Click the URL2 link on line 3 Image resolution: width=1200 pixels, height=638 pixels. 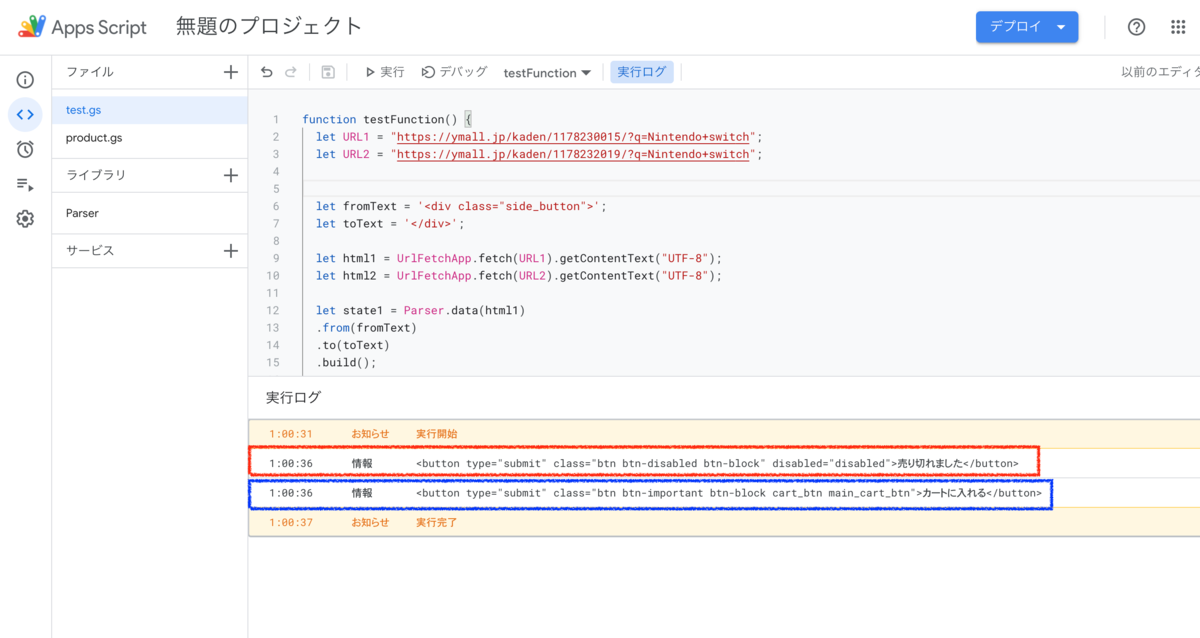point(573,155)
